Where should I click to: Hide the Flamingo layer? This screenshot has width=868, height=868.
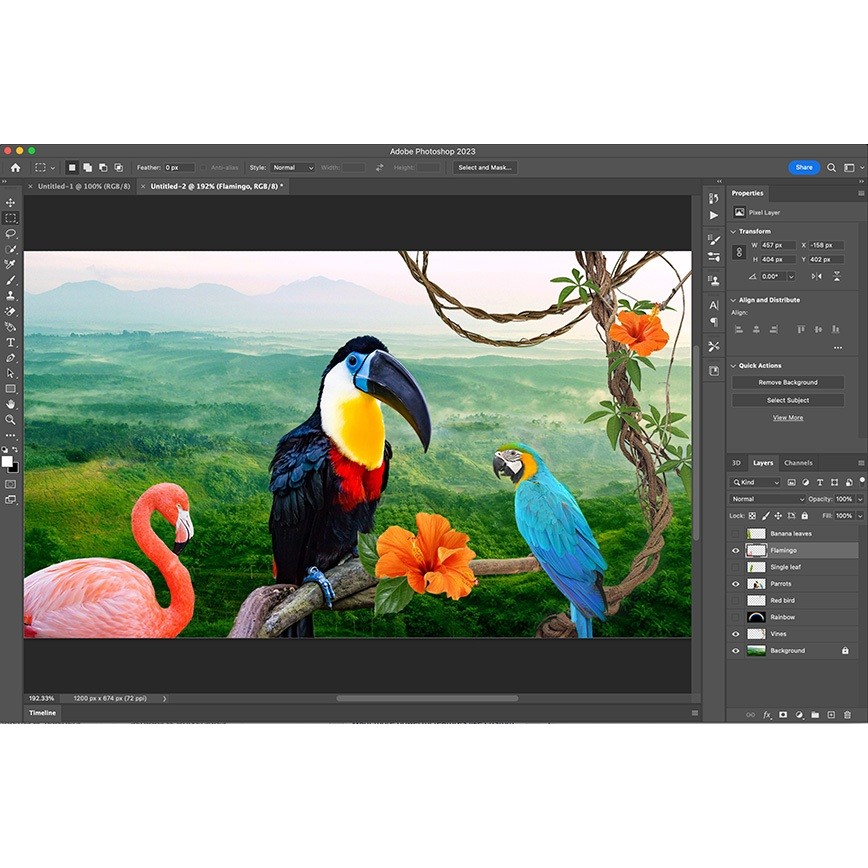(737, 550)
